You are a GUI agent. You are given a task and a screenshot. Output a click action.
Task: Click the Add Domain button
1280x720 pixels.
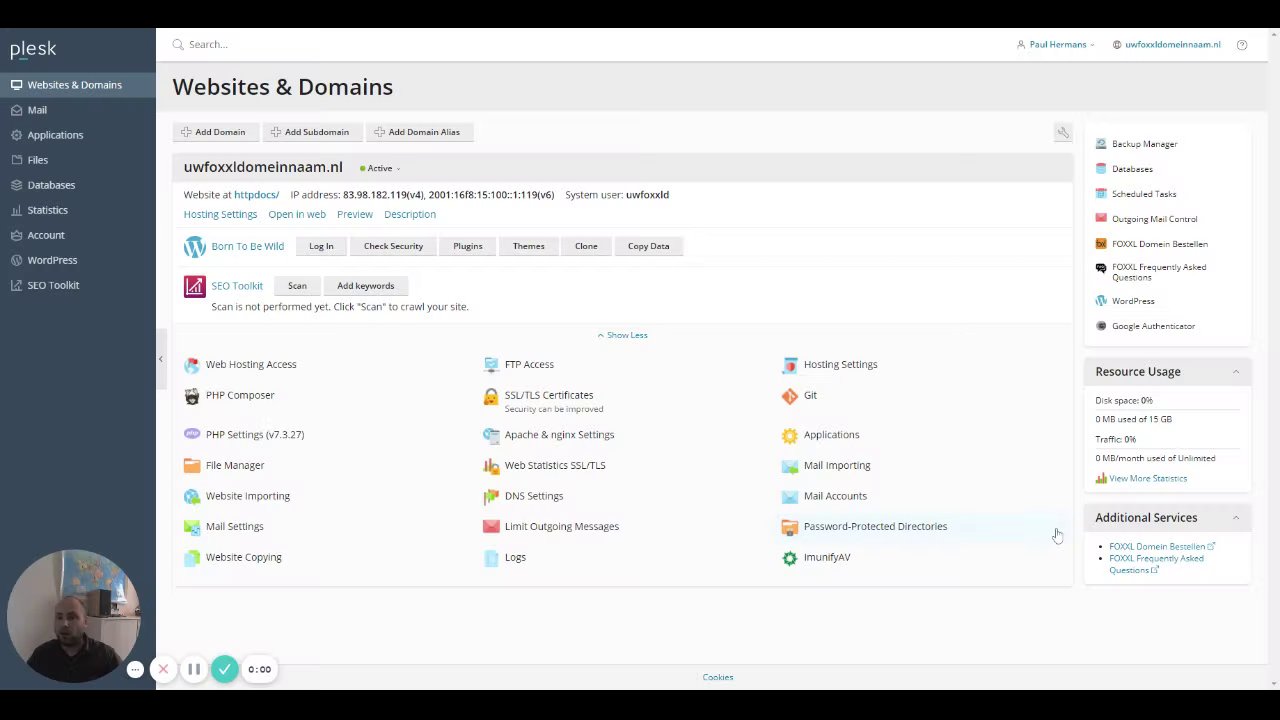[x=214, y=132]
